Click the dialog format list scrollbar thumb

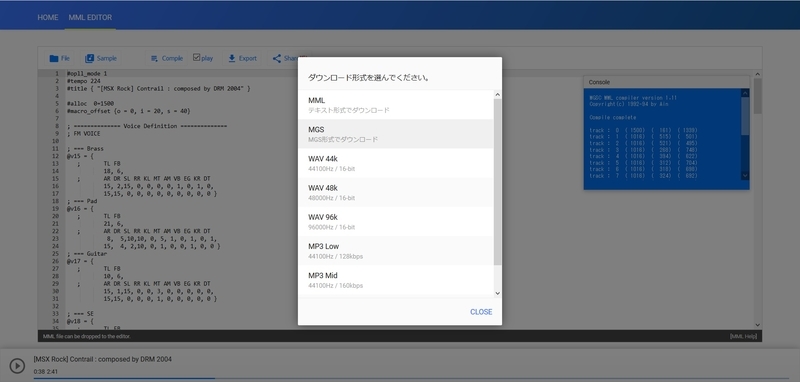[497, 182]
